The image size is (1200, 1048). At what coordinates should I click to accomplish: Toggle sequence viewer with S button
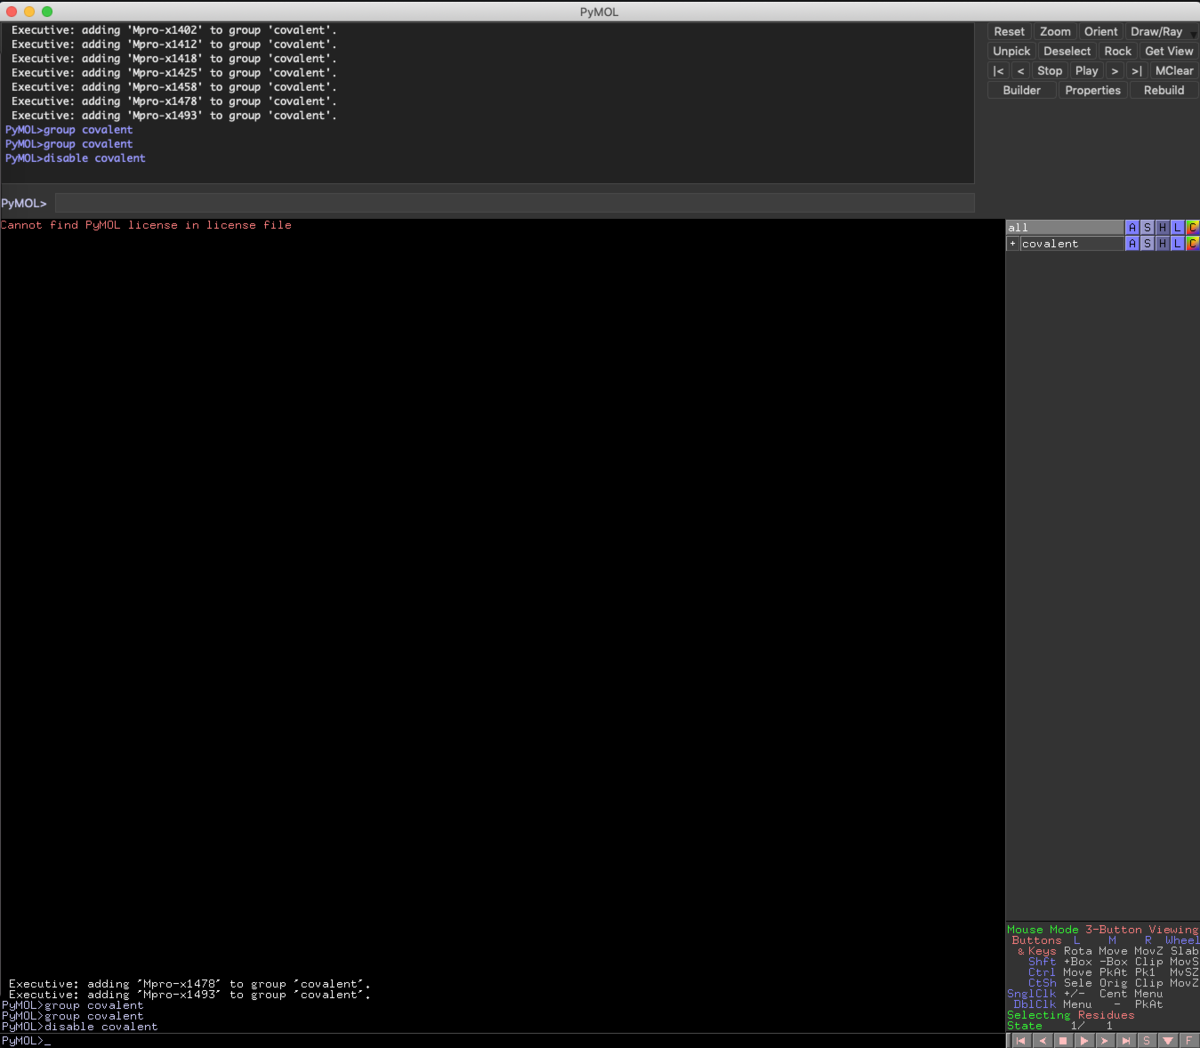point(1147,1041)
